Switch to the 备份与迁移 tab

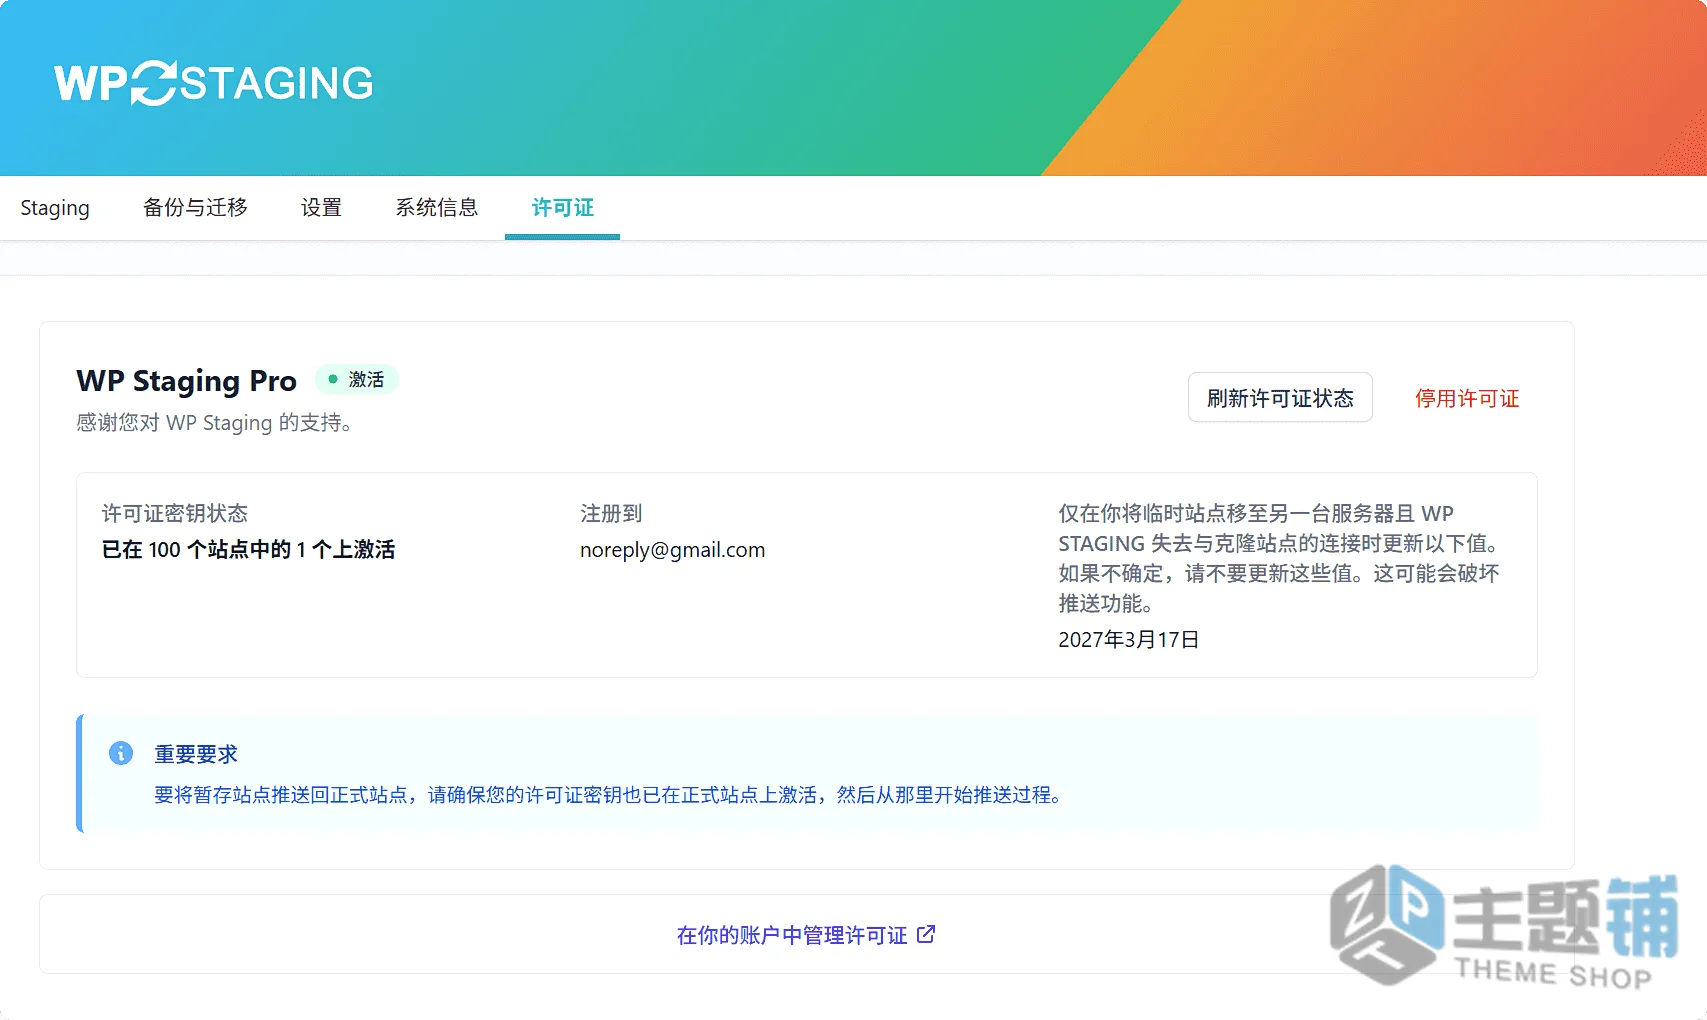click(195, 208)
